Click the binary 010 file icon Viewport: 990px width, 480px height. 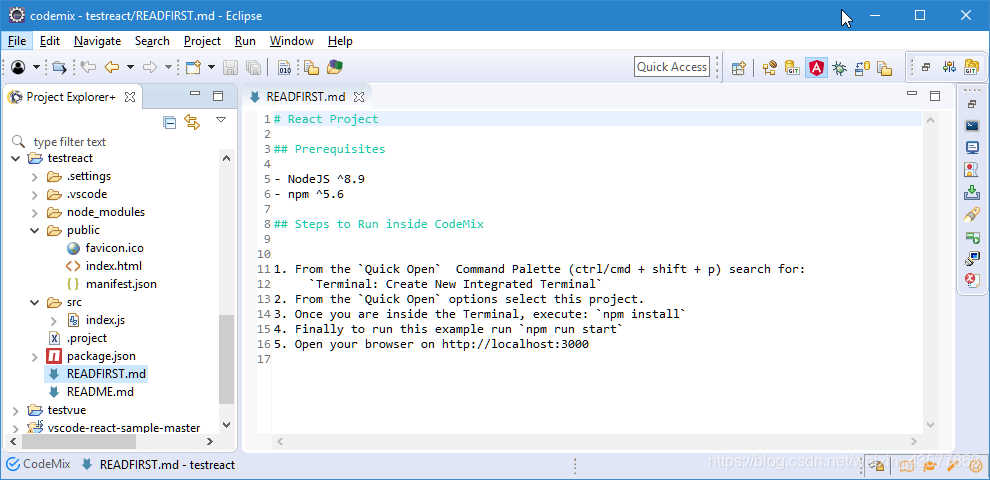(x=285, y=67)
